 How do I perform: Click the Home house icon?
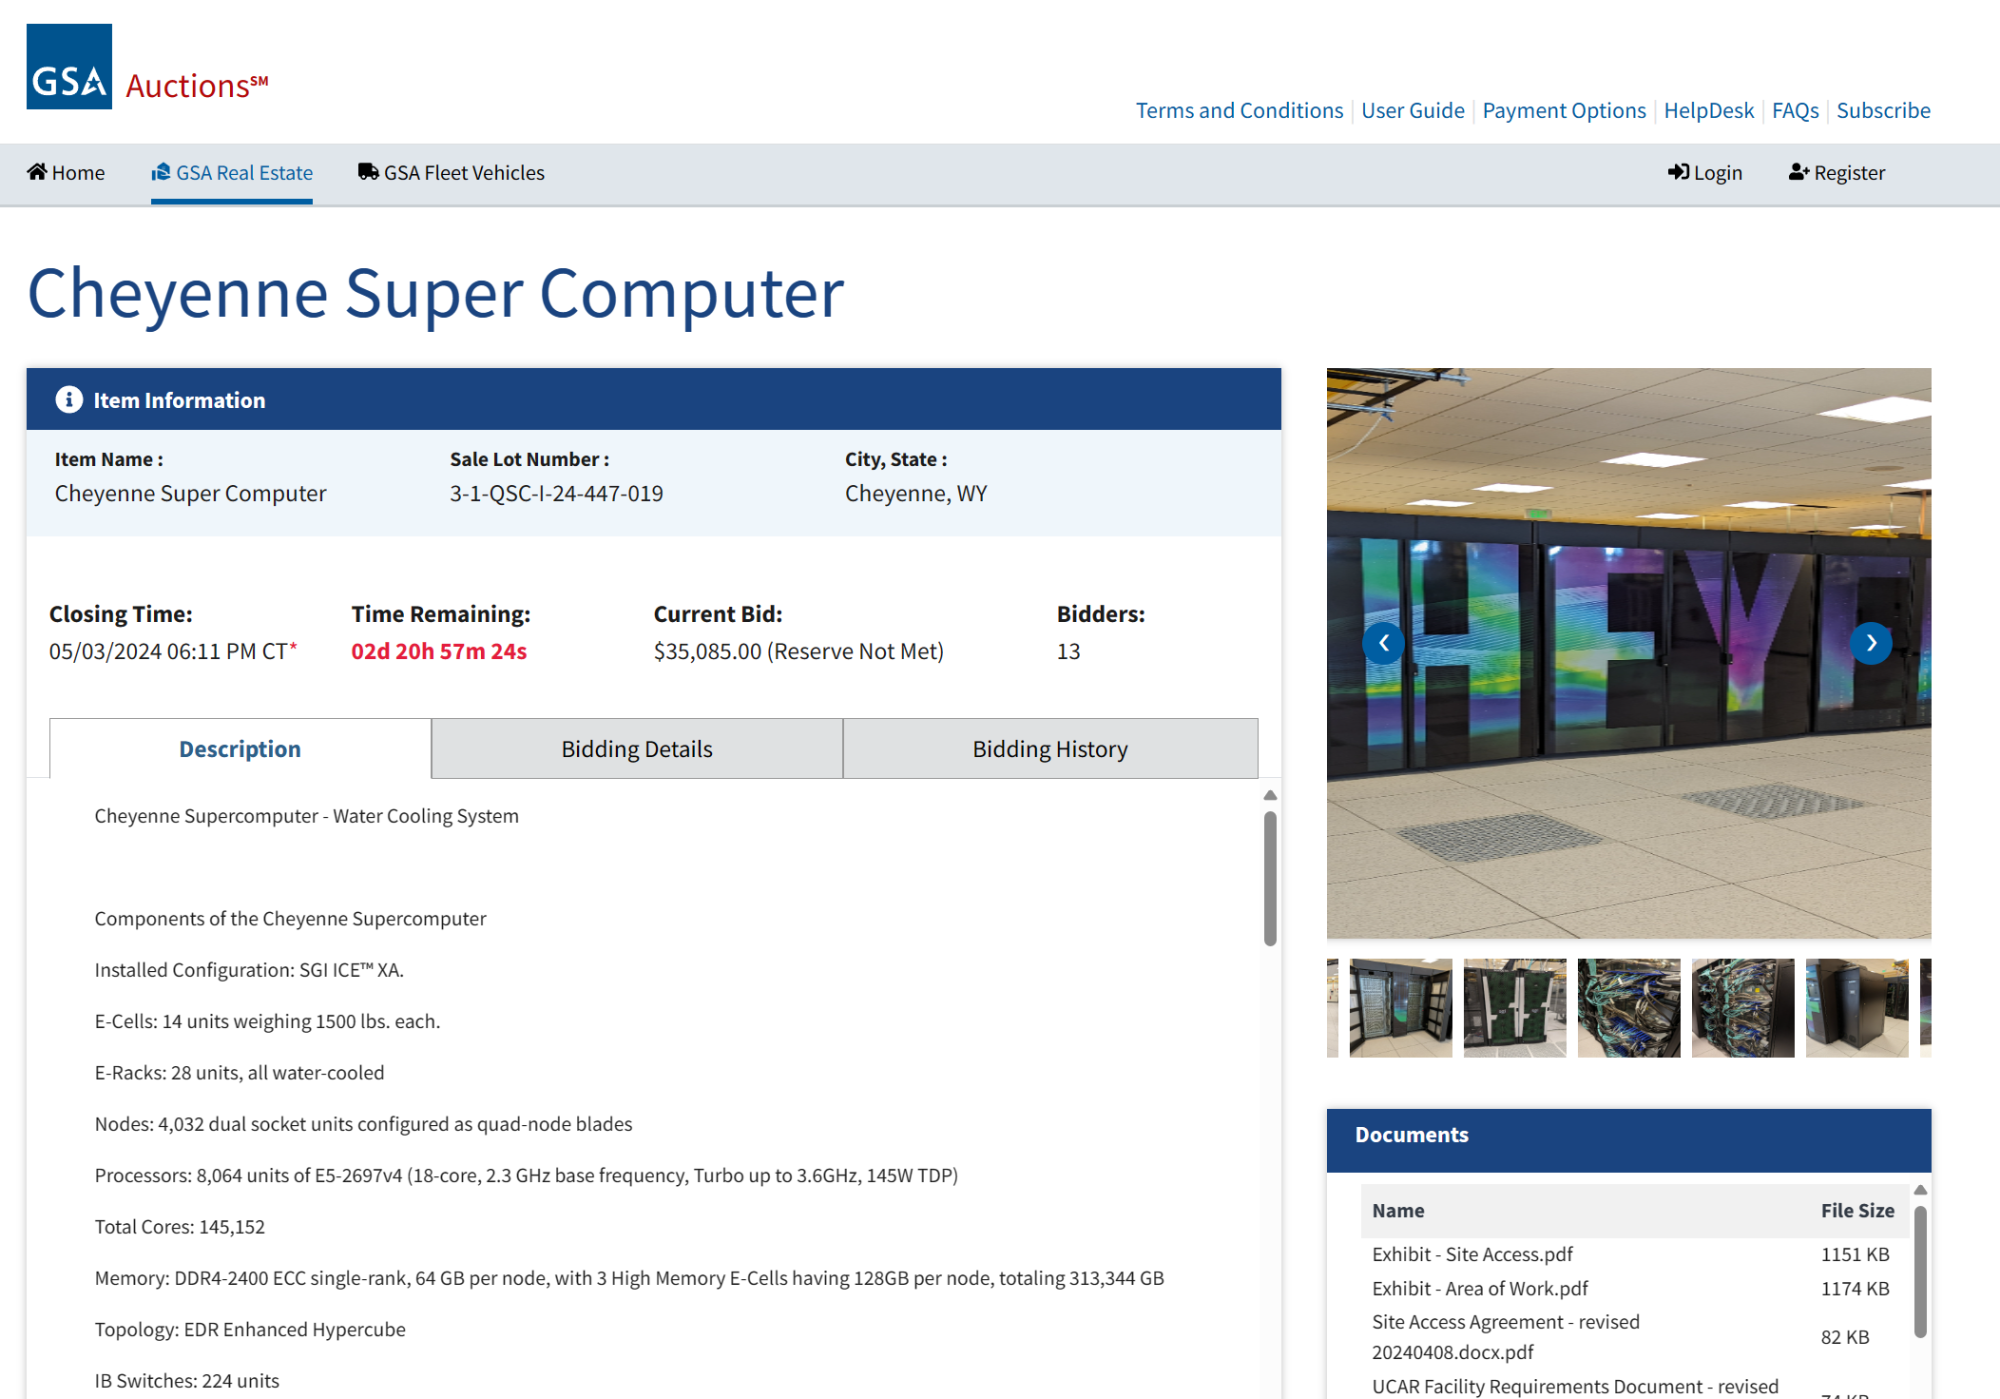(x=37, y=172)
